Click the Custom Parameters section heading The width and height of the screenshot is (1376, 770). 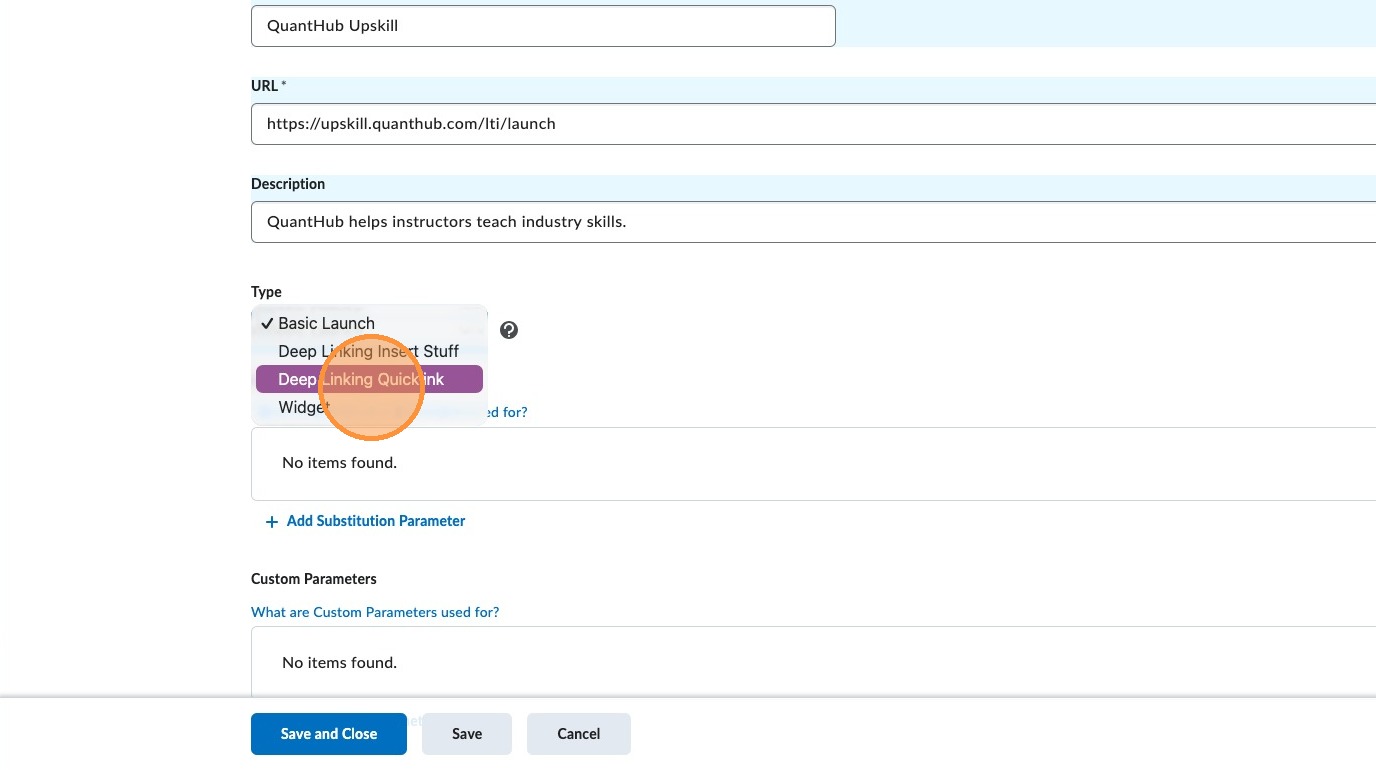313,579
